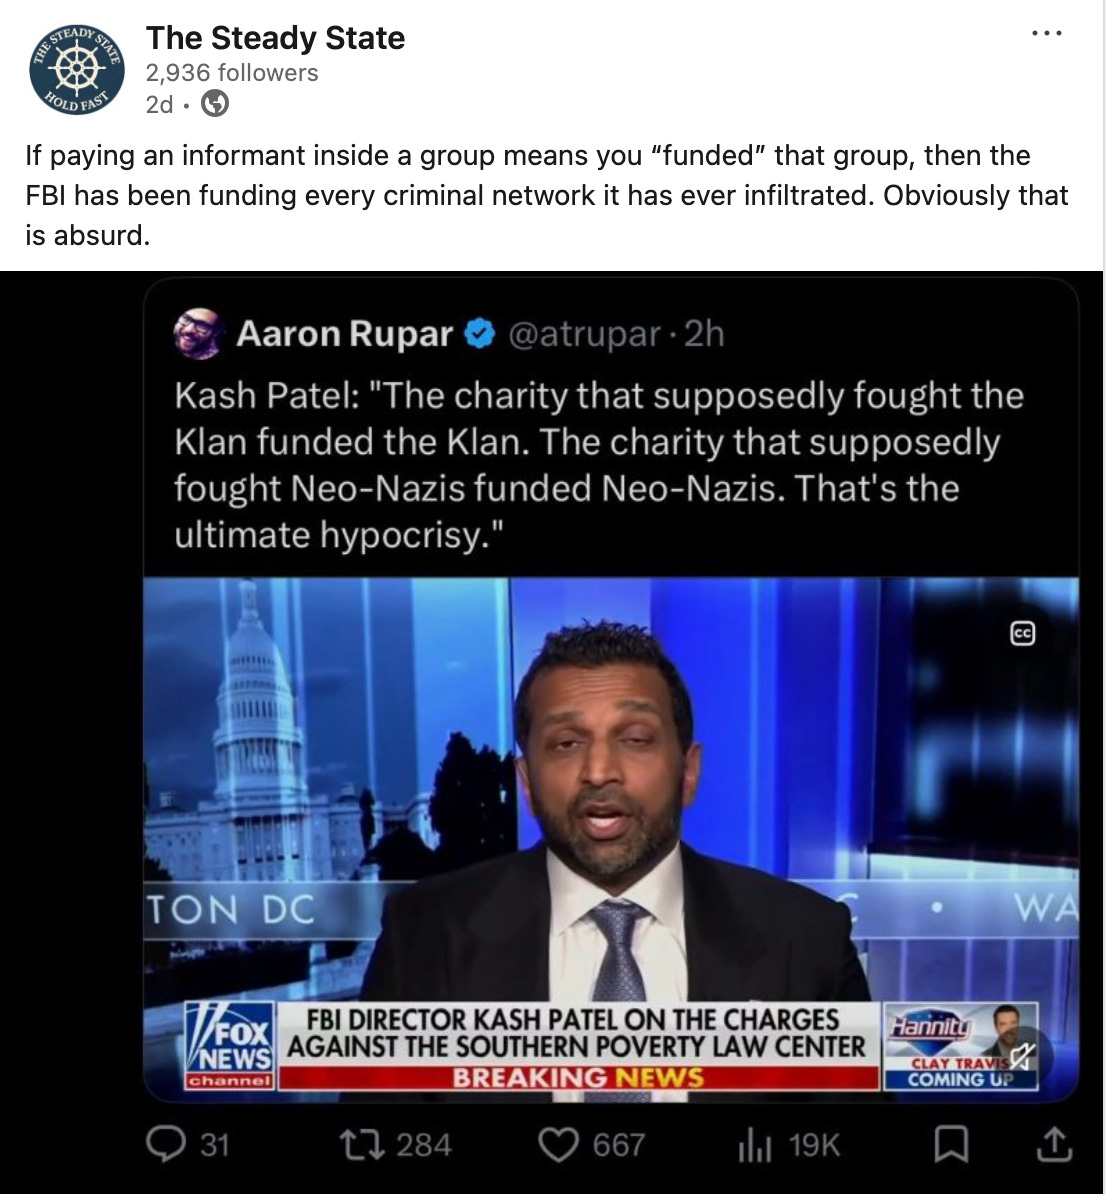Screen dimensions: 1106x1194
Task: Open The Steady State page name link
Action: point(275,37)
